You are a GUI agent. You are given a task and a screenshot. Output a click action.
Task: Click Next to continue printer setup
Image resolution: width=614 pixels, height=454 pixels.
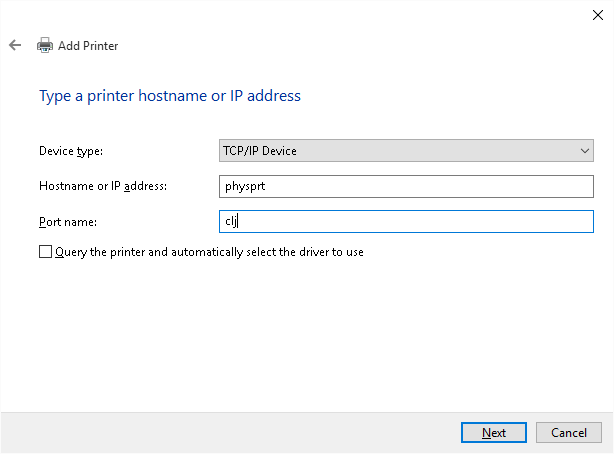tap(493, 432)
